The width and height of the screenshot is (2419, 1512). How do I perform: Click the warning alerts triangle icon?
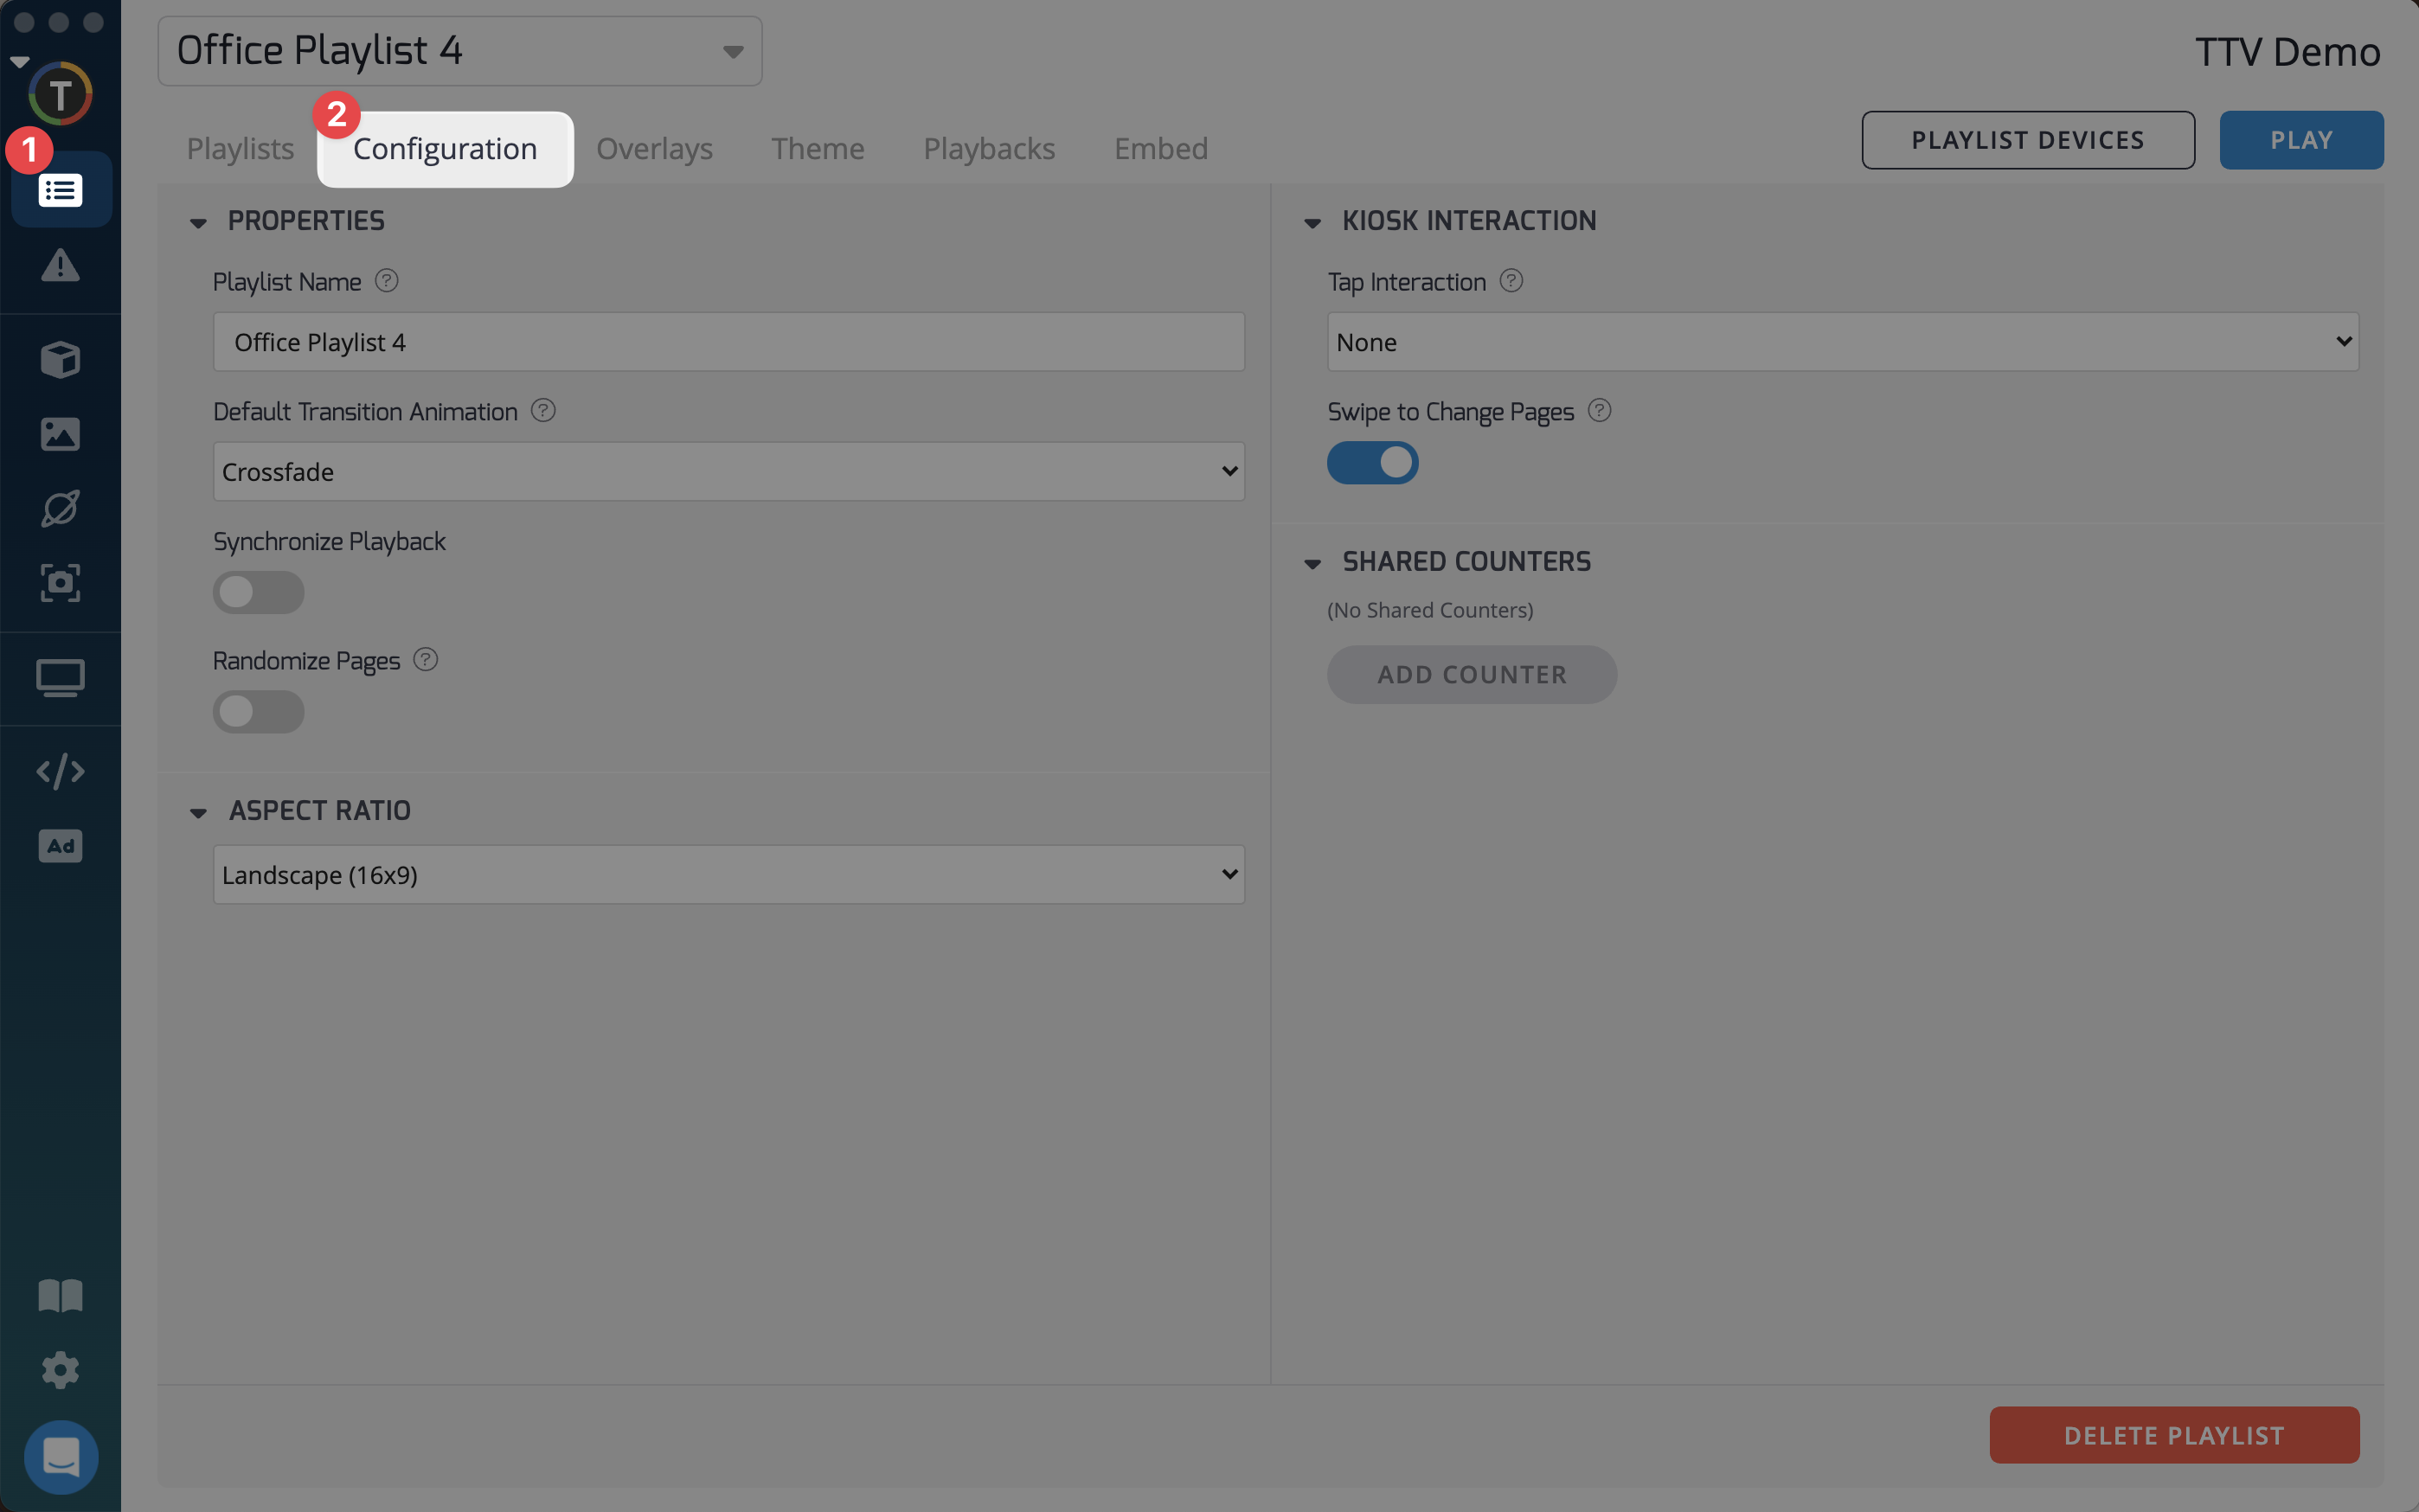tap(60, 266)
